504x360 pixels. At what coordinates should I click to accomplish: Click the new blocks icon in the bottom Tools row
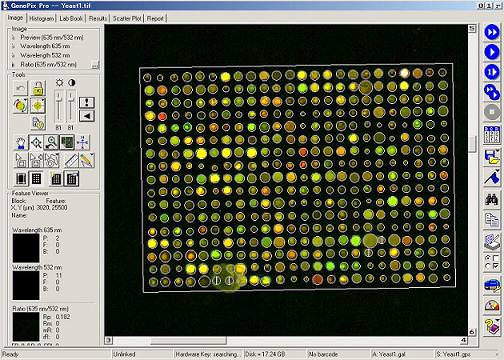click(x=56, y=179)
